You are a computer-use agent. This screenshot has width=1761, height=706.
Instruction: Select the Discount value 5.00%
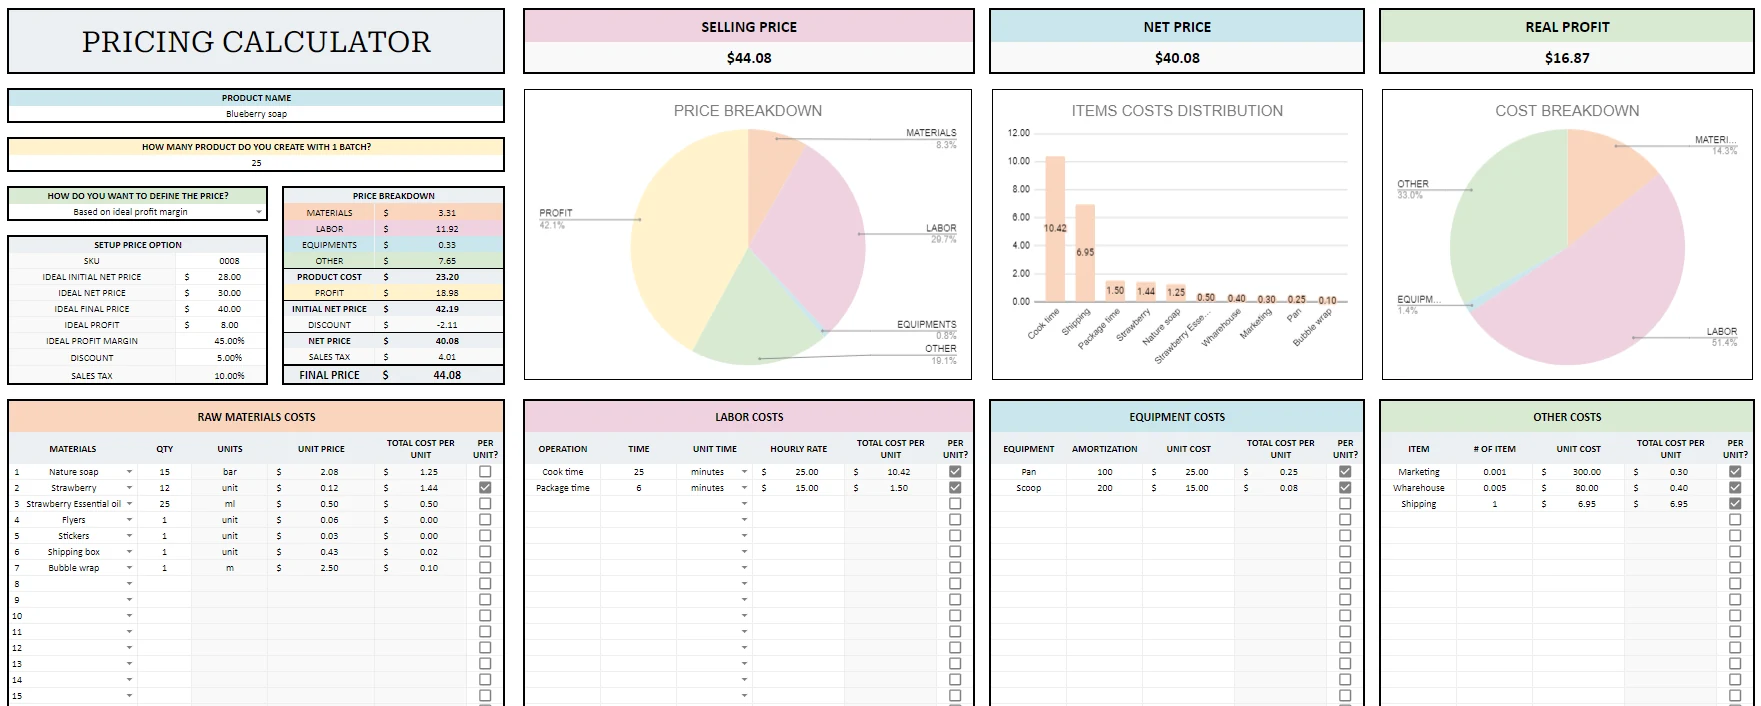(229, 357)
